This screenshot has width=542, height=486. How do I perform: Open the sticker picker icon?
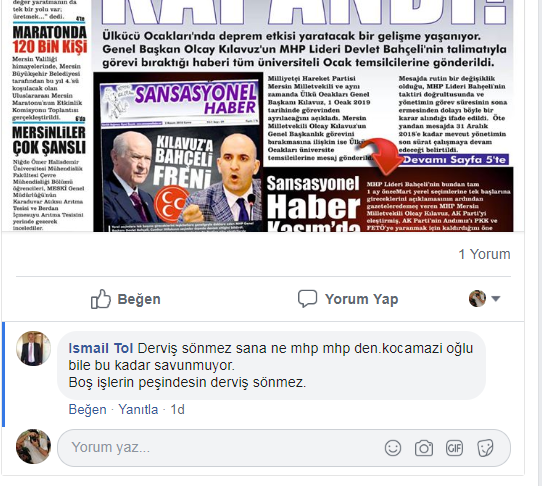pos(485,448)
